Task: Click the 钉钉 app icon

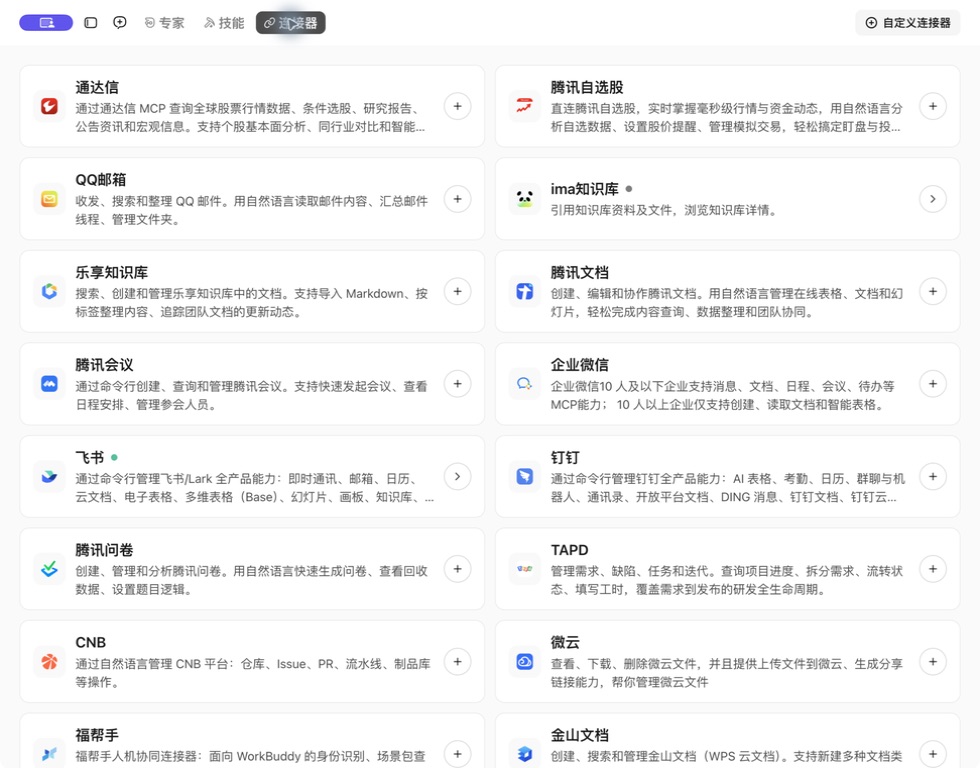Action: pyautogui.click(x=524, y=476)
